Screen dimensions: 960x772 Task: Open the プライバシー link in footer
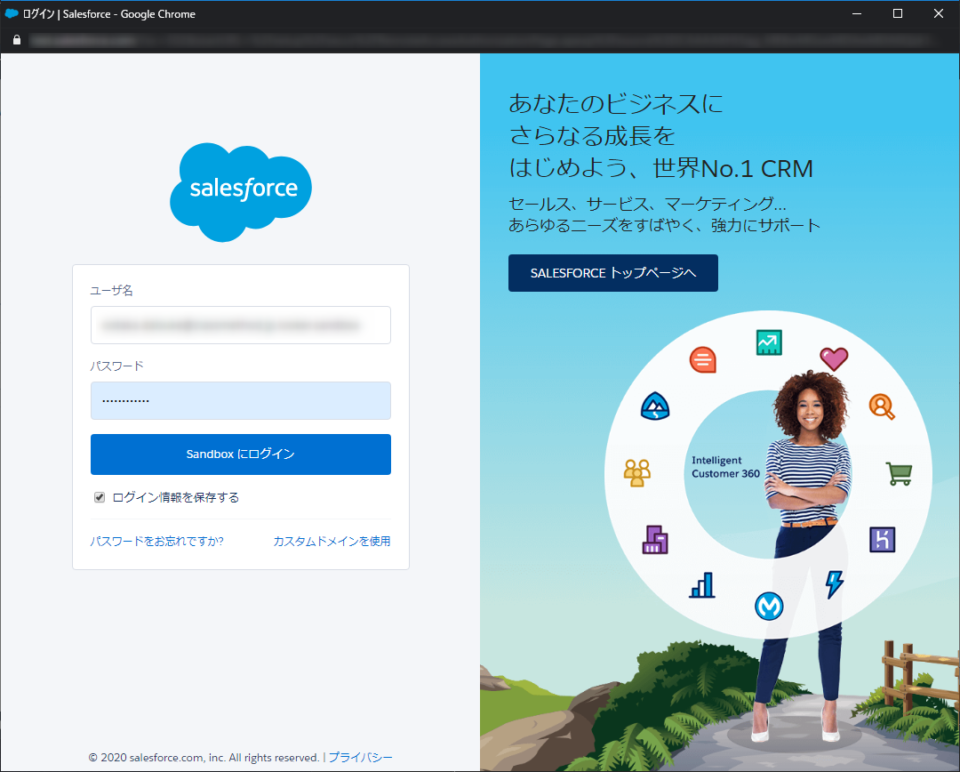(x=361, y=757)
